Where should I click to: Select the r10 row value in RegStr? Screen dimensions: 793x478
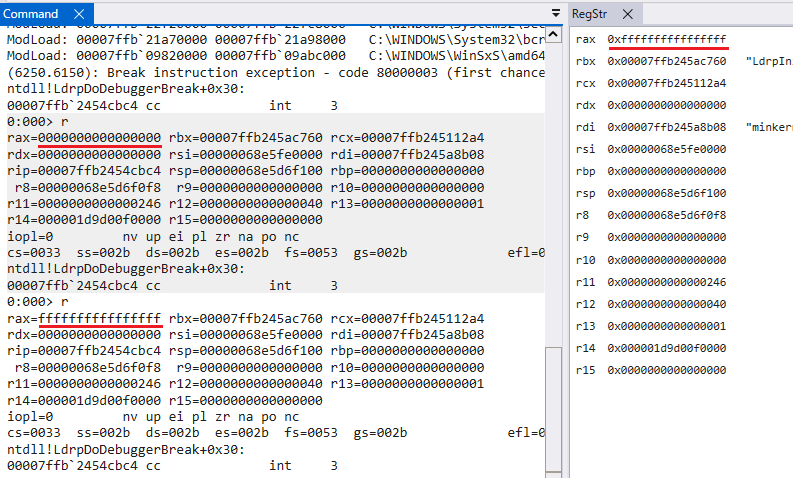[x=667, y=260]
